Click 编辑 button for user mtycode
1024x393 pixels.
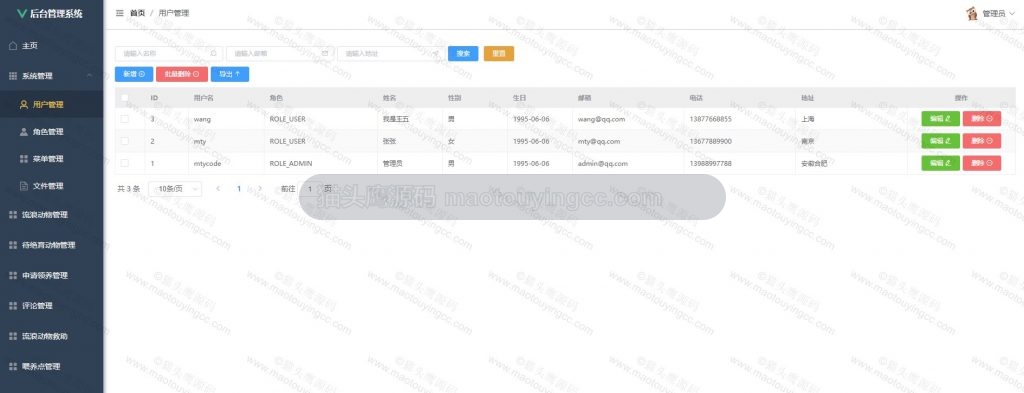click(x=940, y=163)
